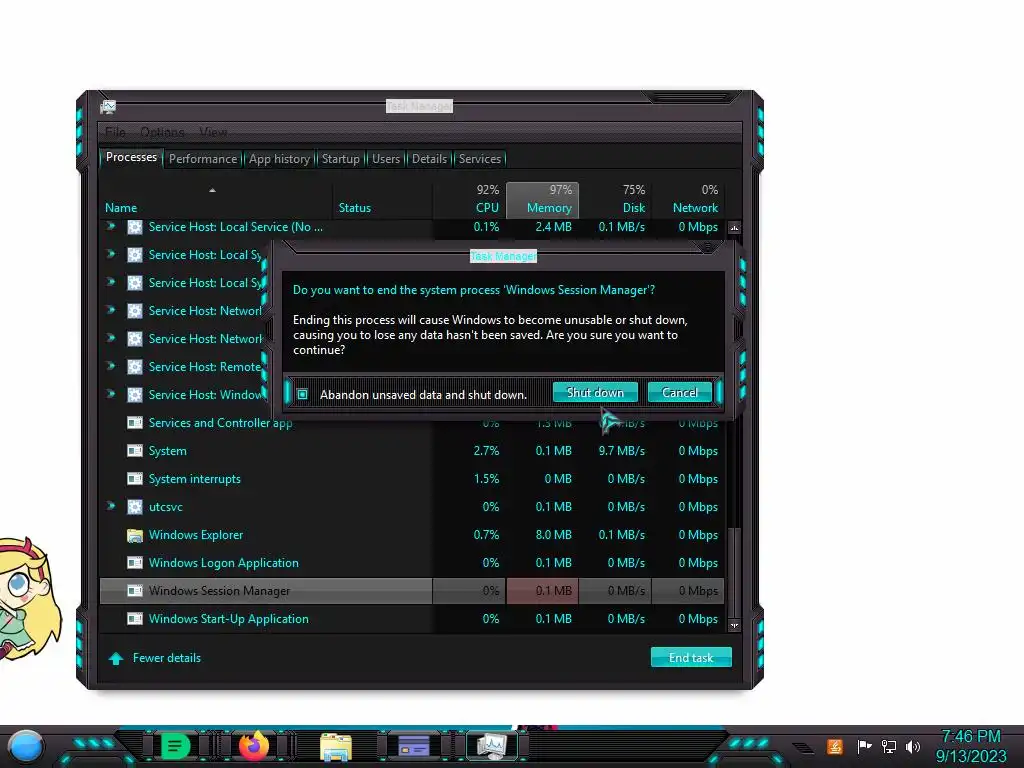Click the Windows Explorer folder icon
The height and width of the screenshot is (768, 1024).
point(135,536)
